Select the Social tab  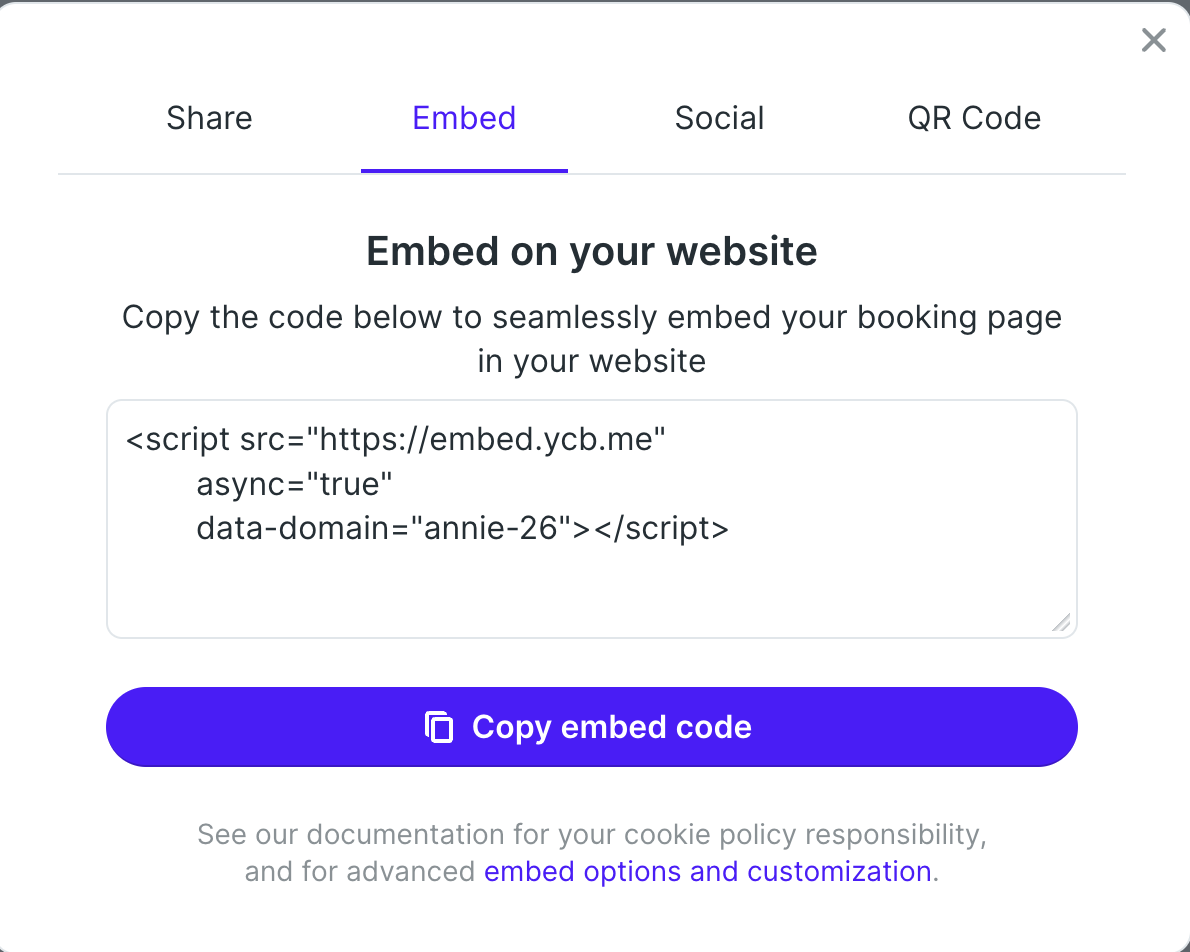point(719,117)
